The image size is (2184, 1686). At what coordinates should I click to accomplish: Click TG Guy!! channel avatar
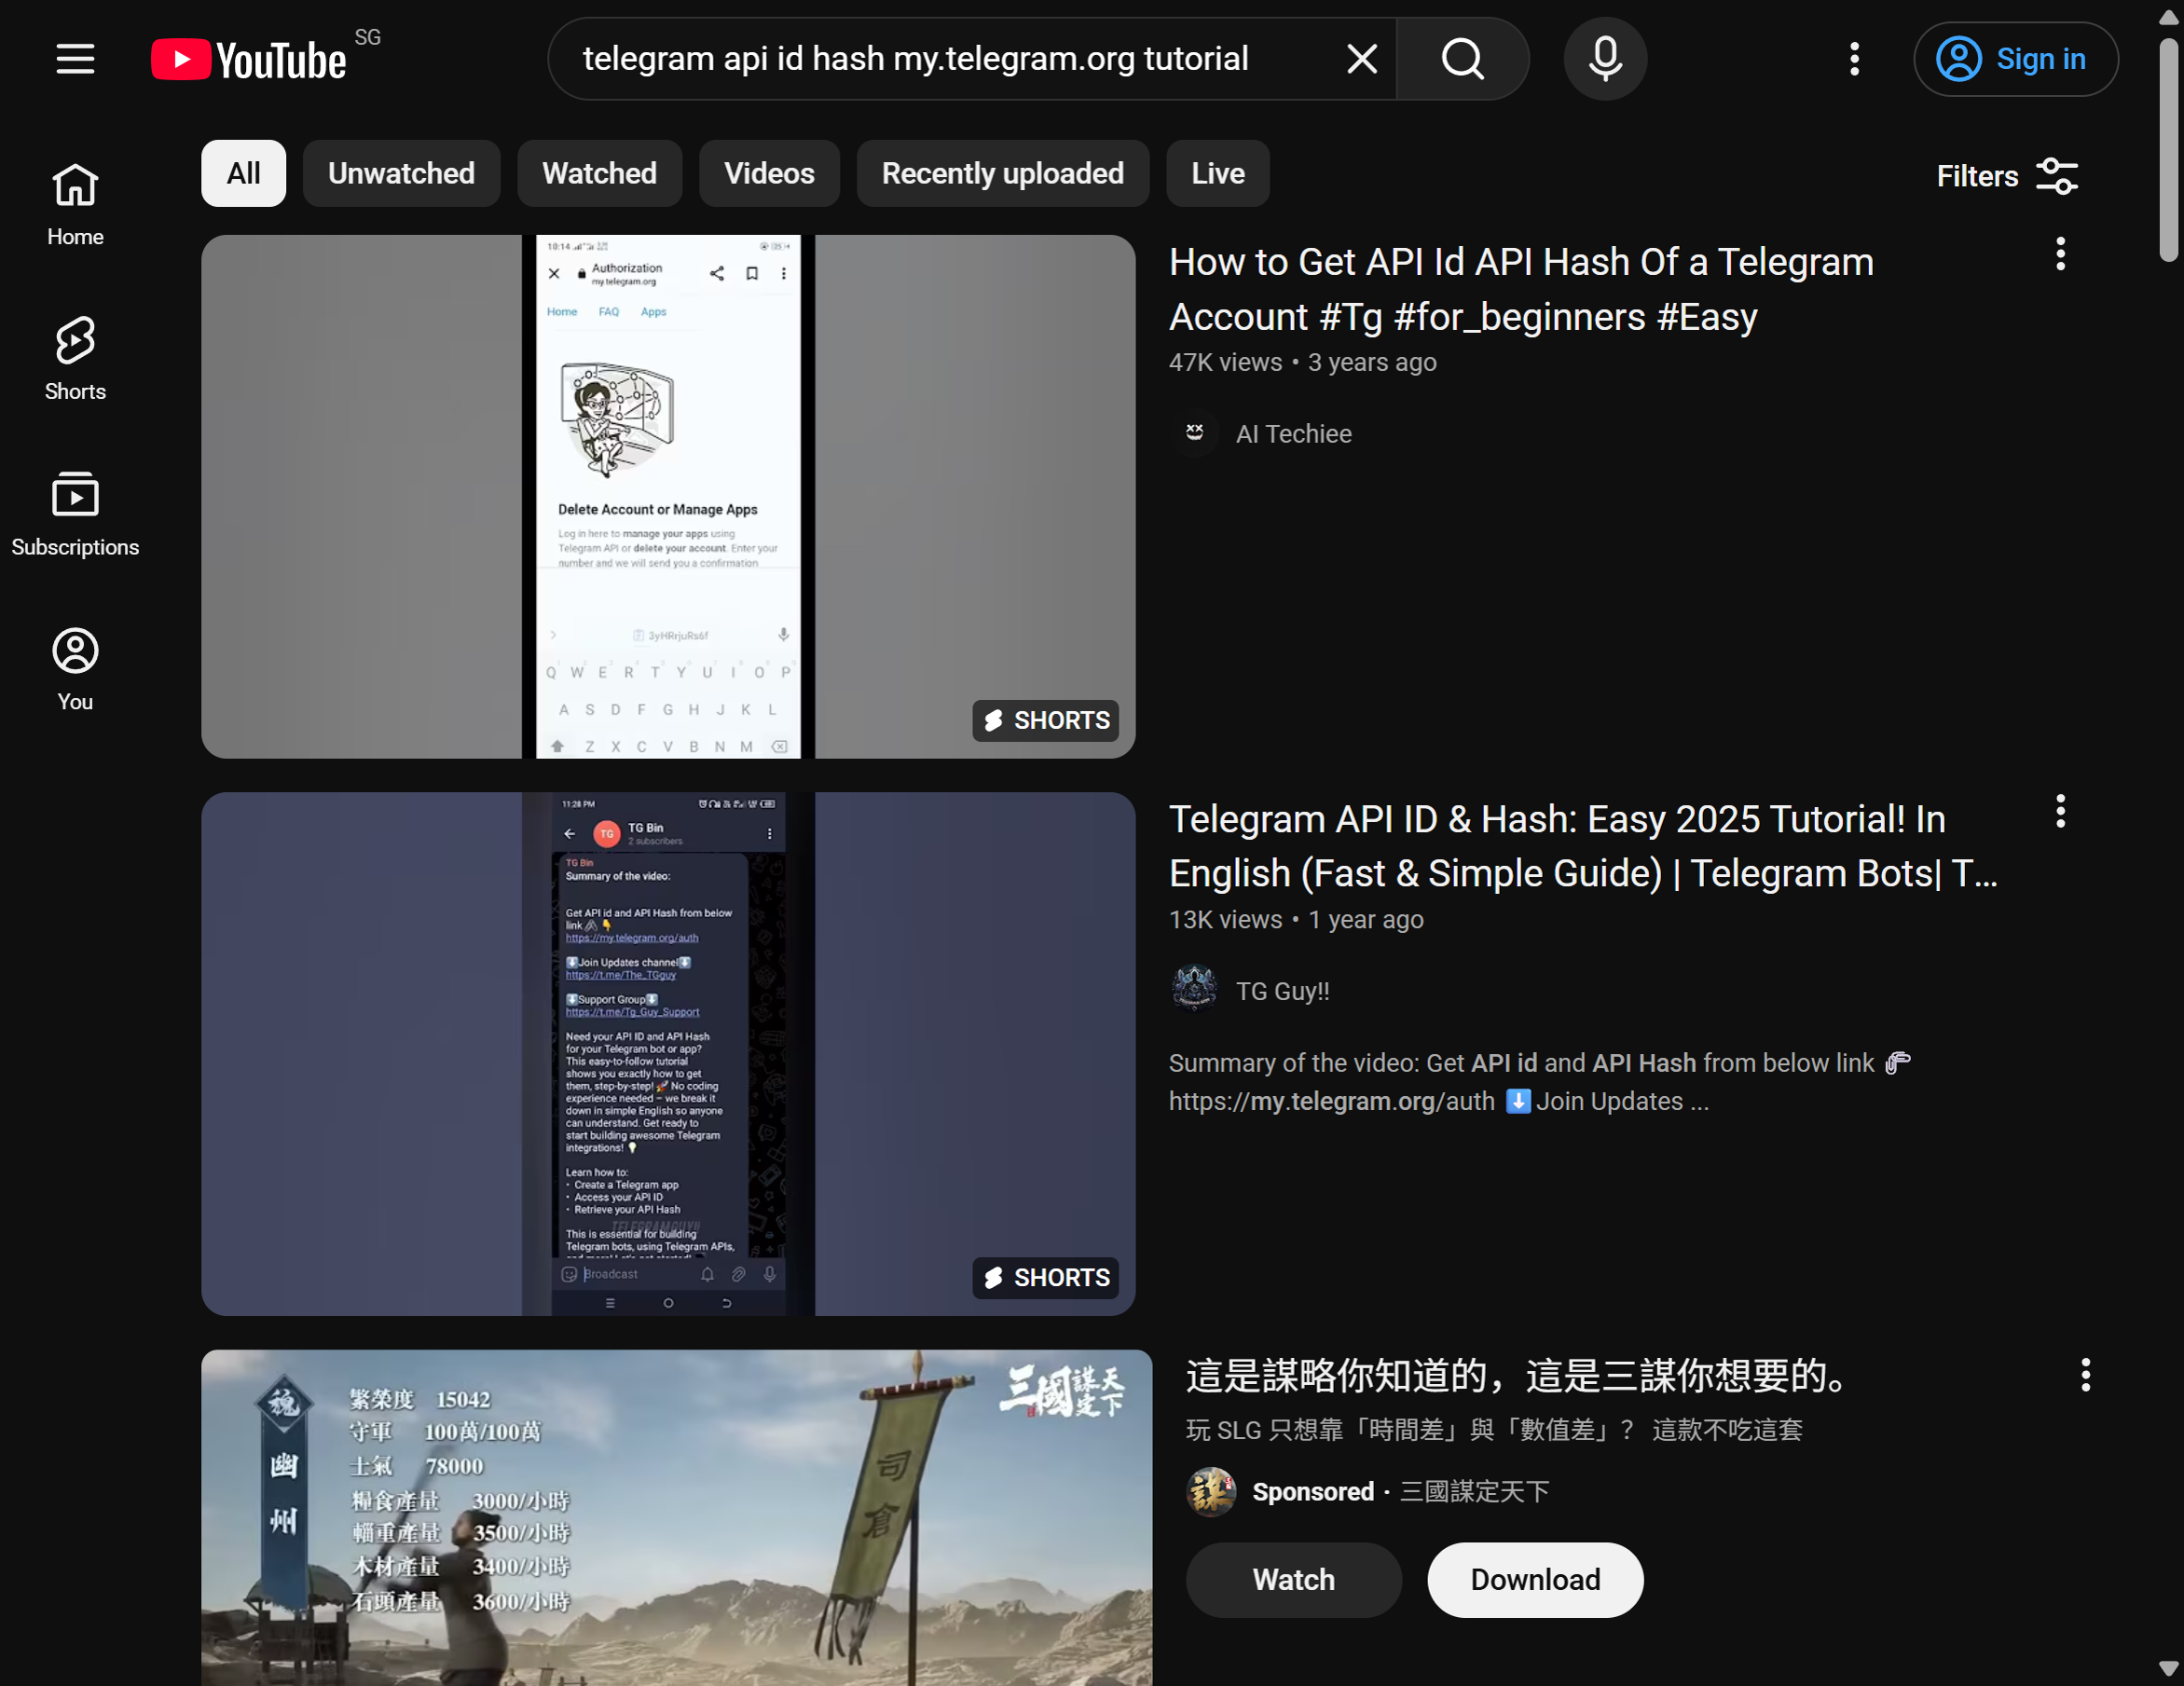pos(1194,989)
